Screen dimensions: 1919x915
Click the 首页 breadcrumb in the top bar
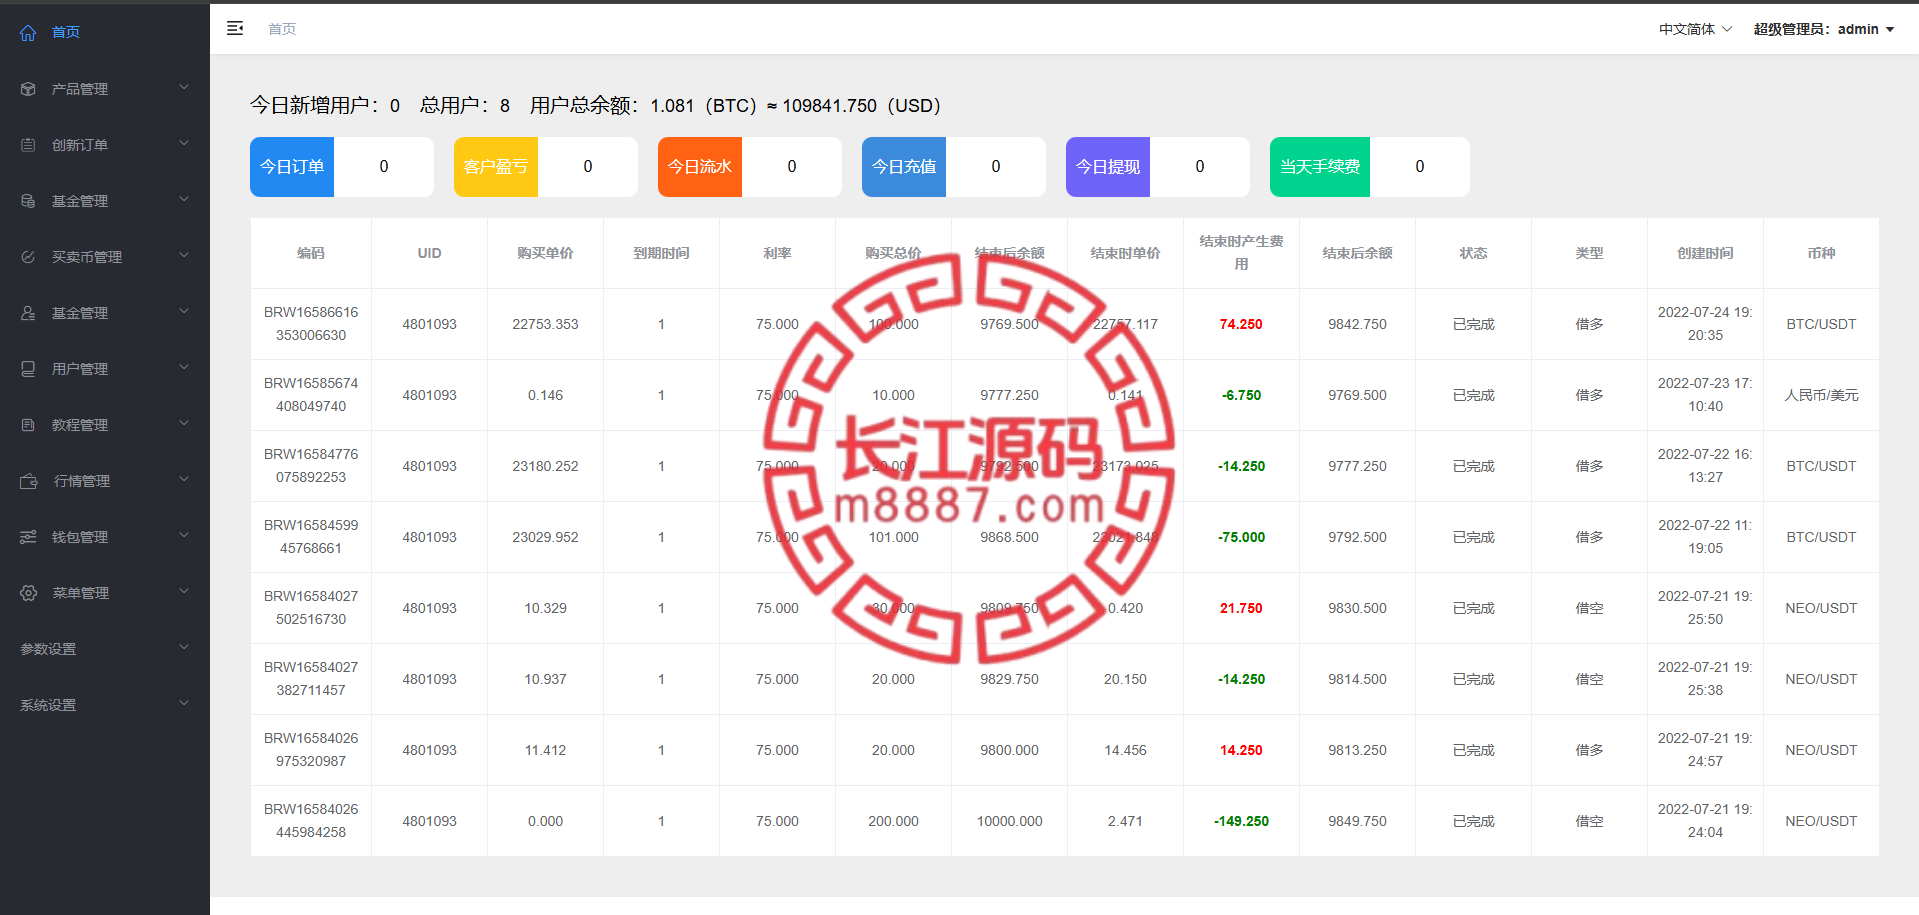[282, 29]
